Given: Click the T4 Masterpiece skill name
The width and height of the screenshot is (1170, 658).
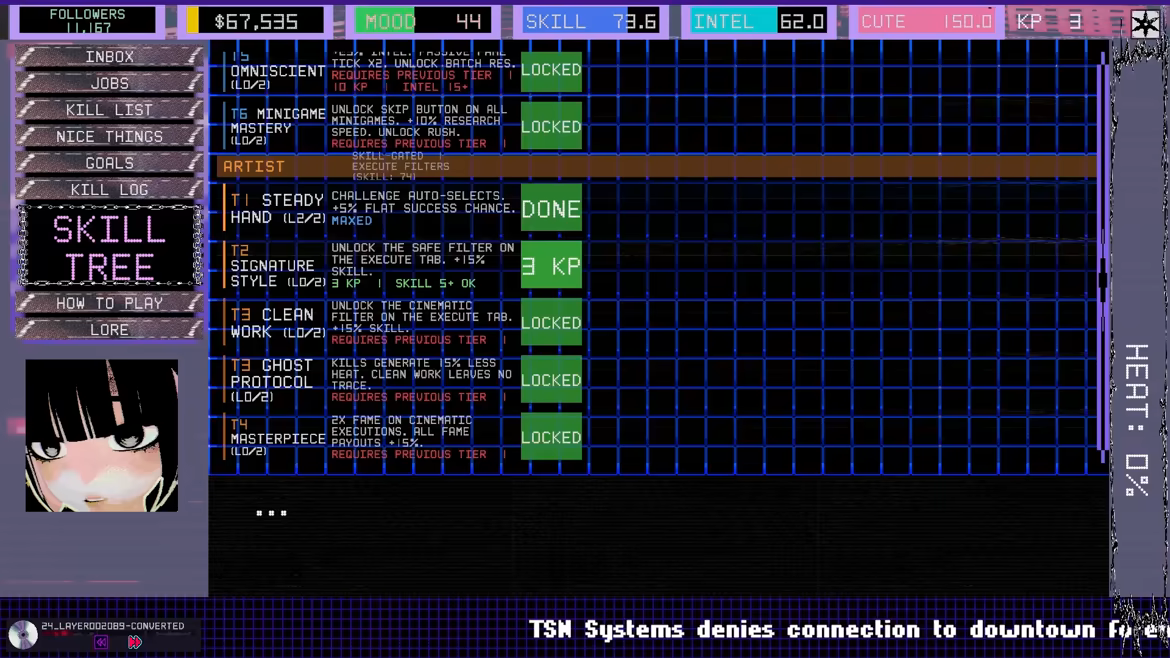Looking at the screenshot, I should [x=277, y=437].
